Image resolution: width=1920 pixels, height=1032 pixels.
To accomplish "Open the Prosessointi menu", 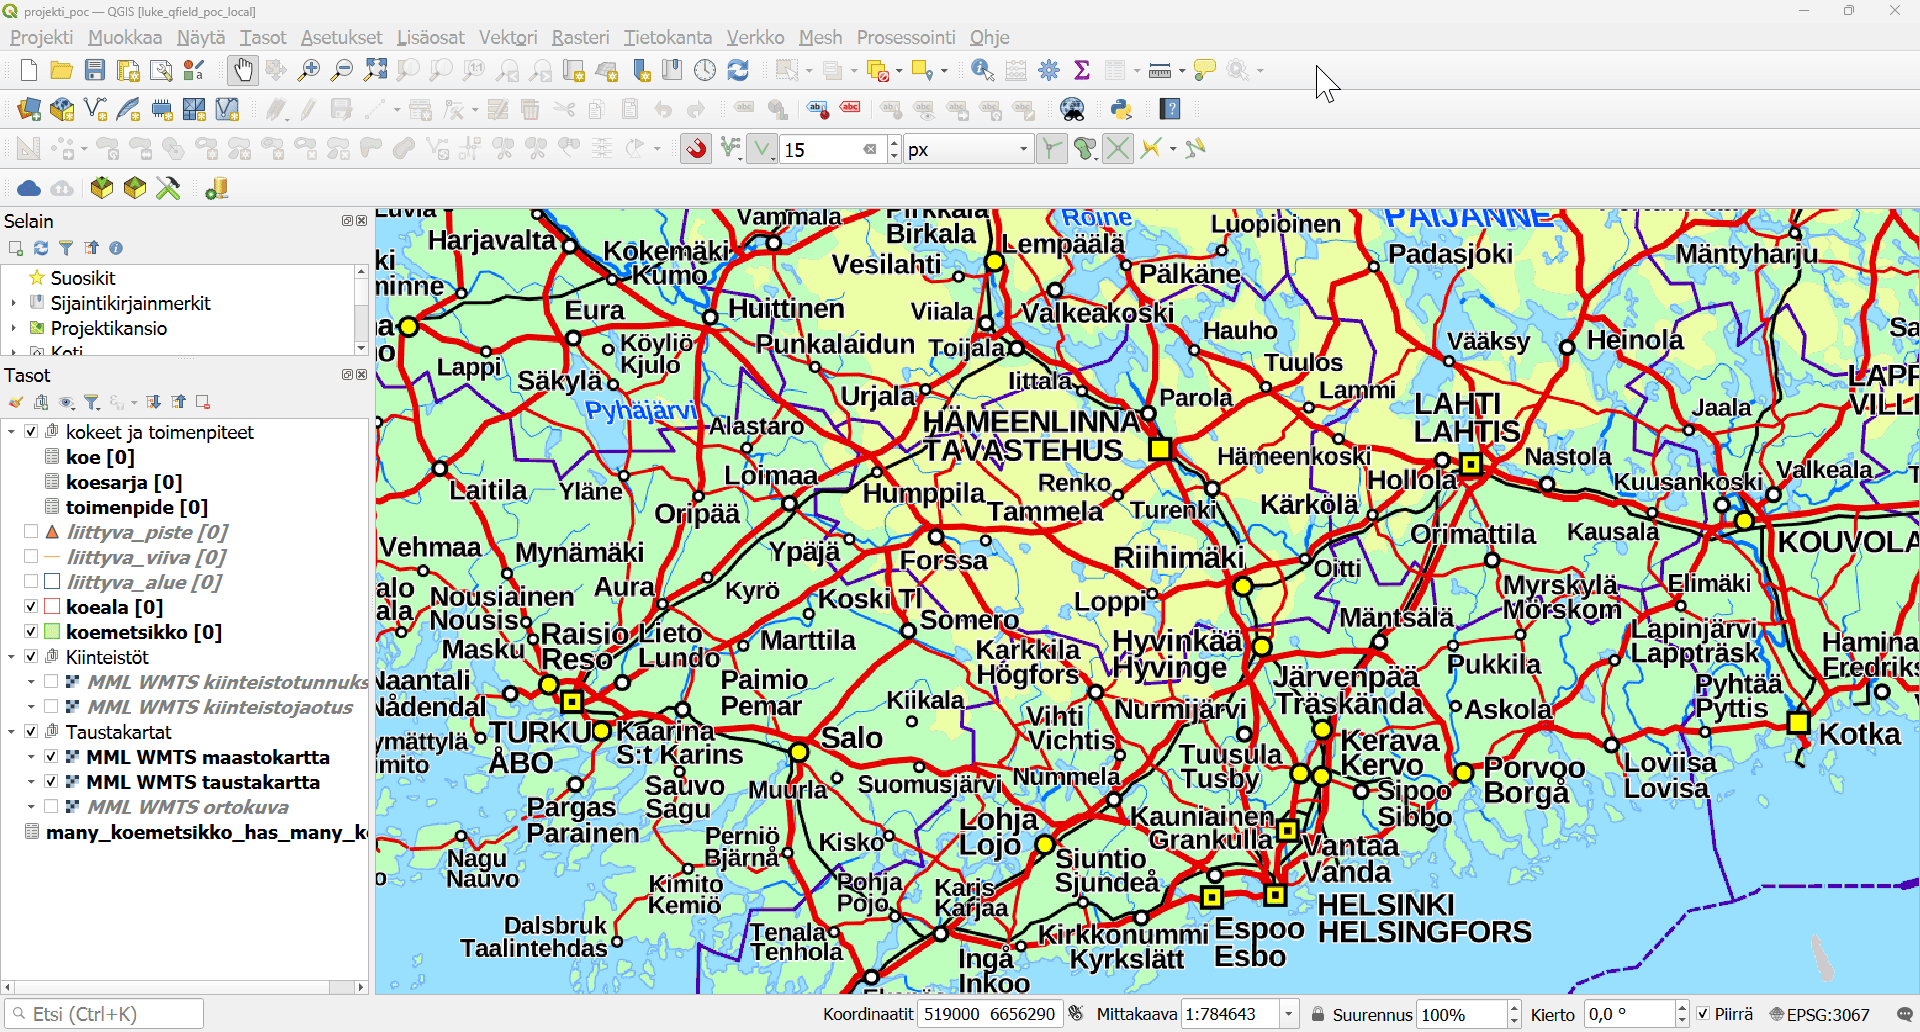I will [906, 37].
